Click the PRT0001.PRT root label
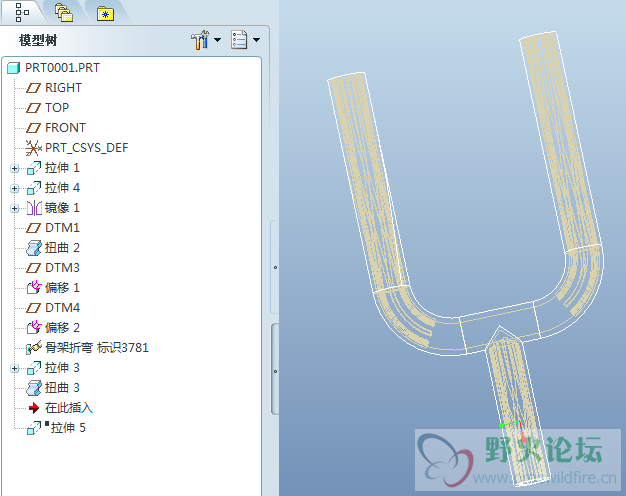The width and height of the screenshot is (626, 496). tap(62, 68)
